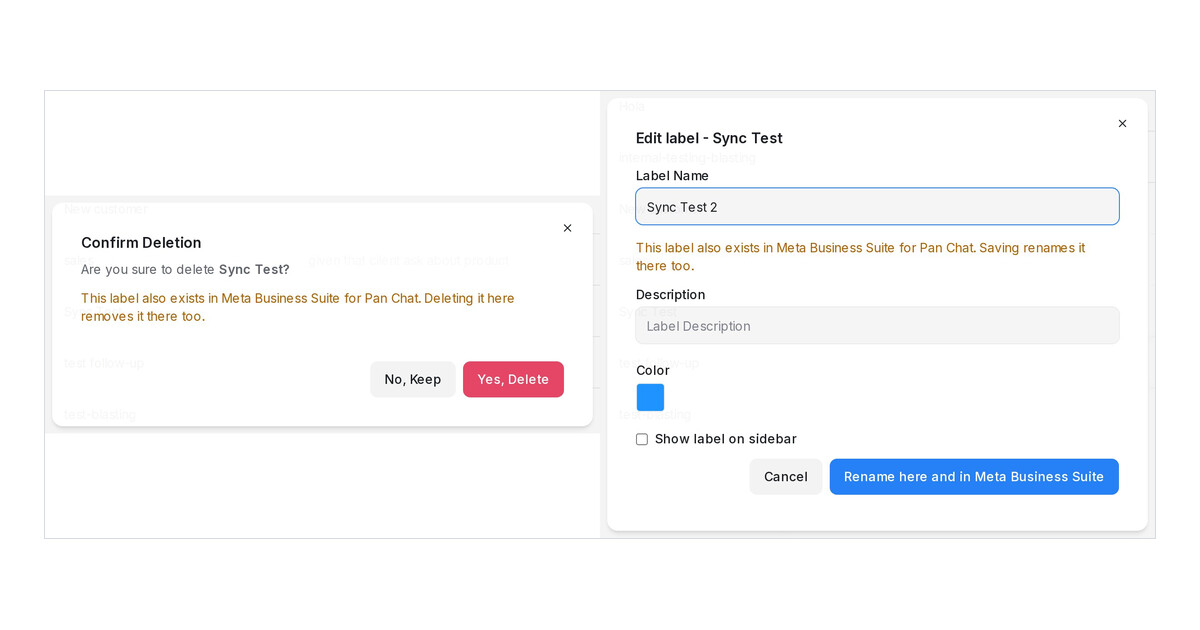
Task: Click the warning about deleting it here
Action: pos(298,307)
